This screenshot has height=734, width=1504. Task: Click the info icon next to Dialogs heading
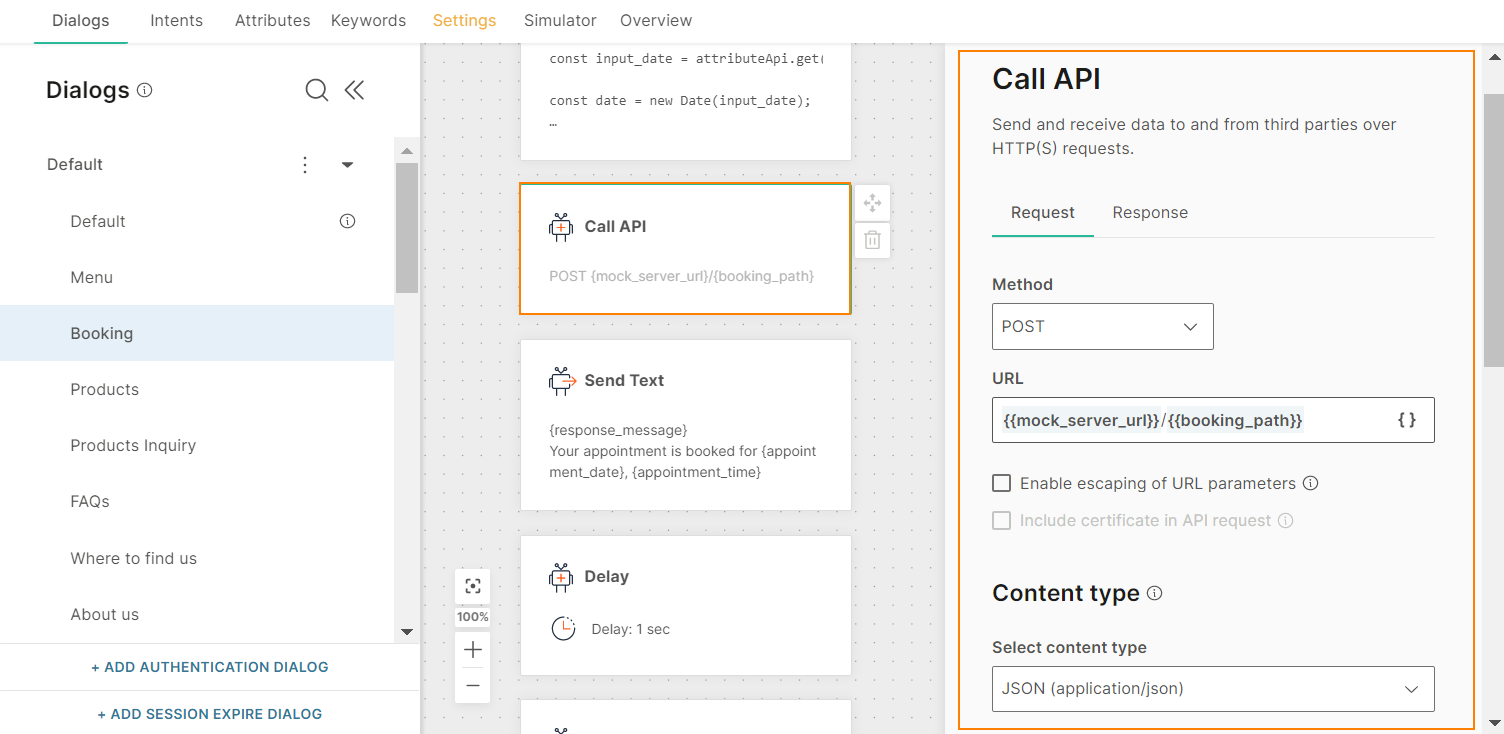pyautogui.click(x=145, y=90)
